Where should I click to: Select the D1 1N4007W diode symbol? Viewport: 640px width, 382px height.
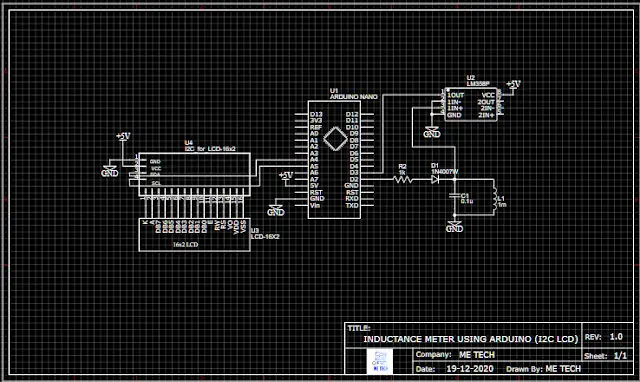[436, 179]
